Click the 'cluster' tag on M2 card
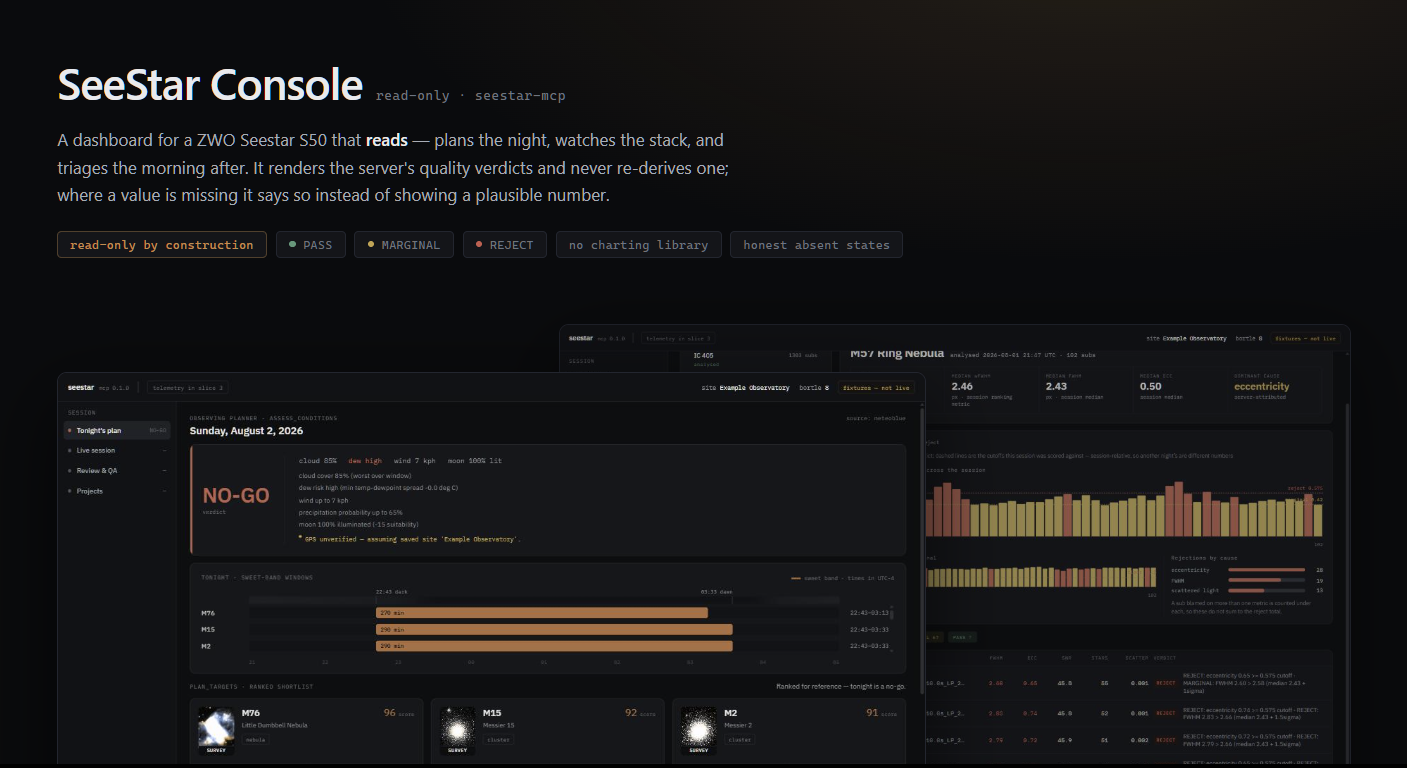 [x=740, y=740]
